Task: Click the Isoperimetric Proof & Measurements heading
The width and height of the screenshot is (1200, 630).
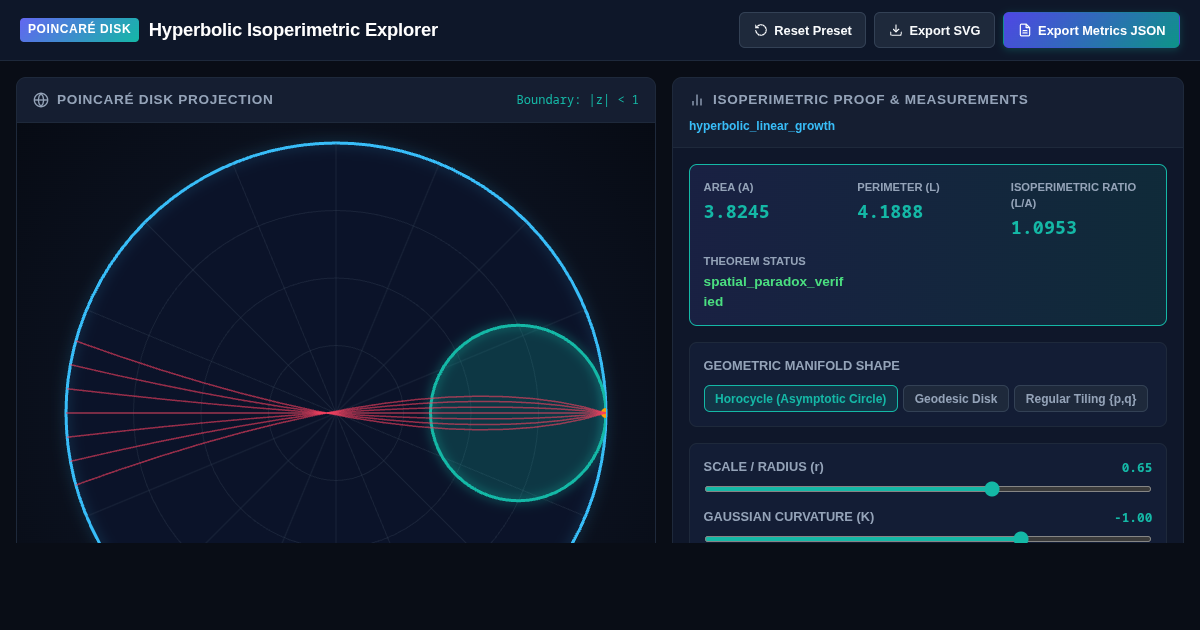Action: tap(870, 100)
